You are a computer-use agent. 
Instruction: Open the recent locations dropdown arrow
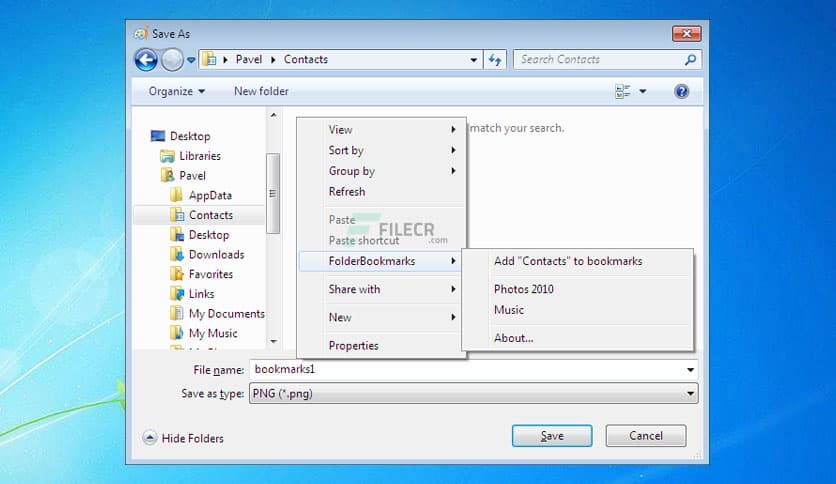[191, 60]
